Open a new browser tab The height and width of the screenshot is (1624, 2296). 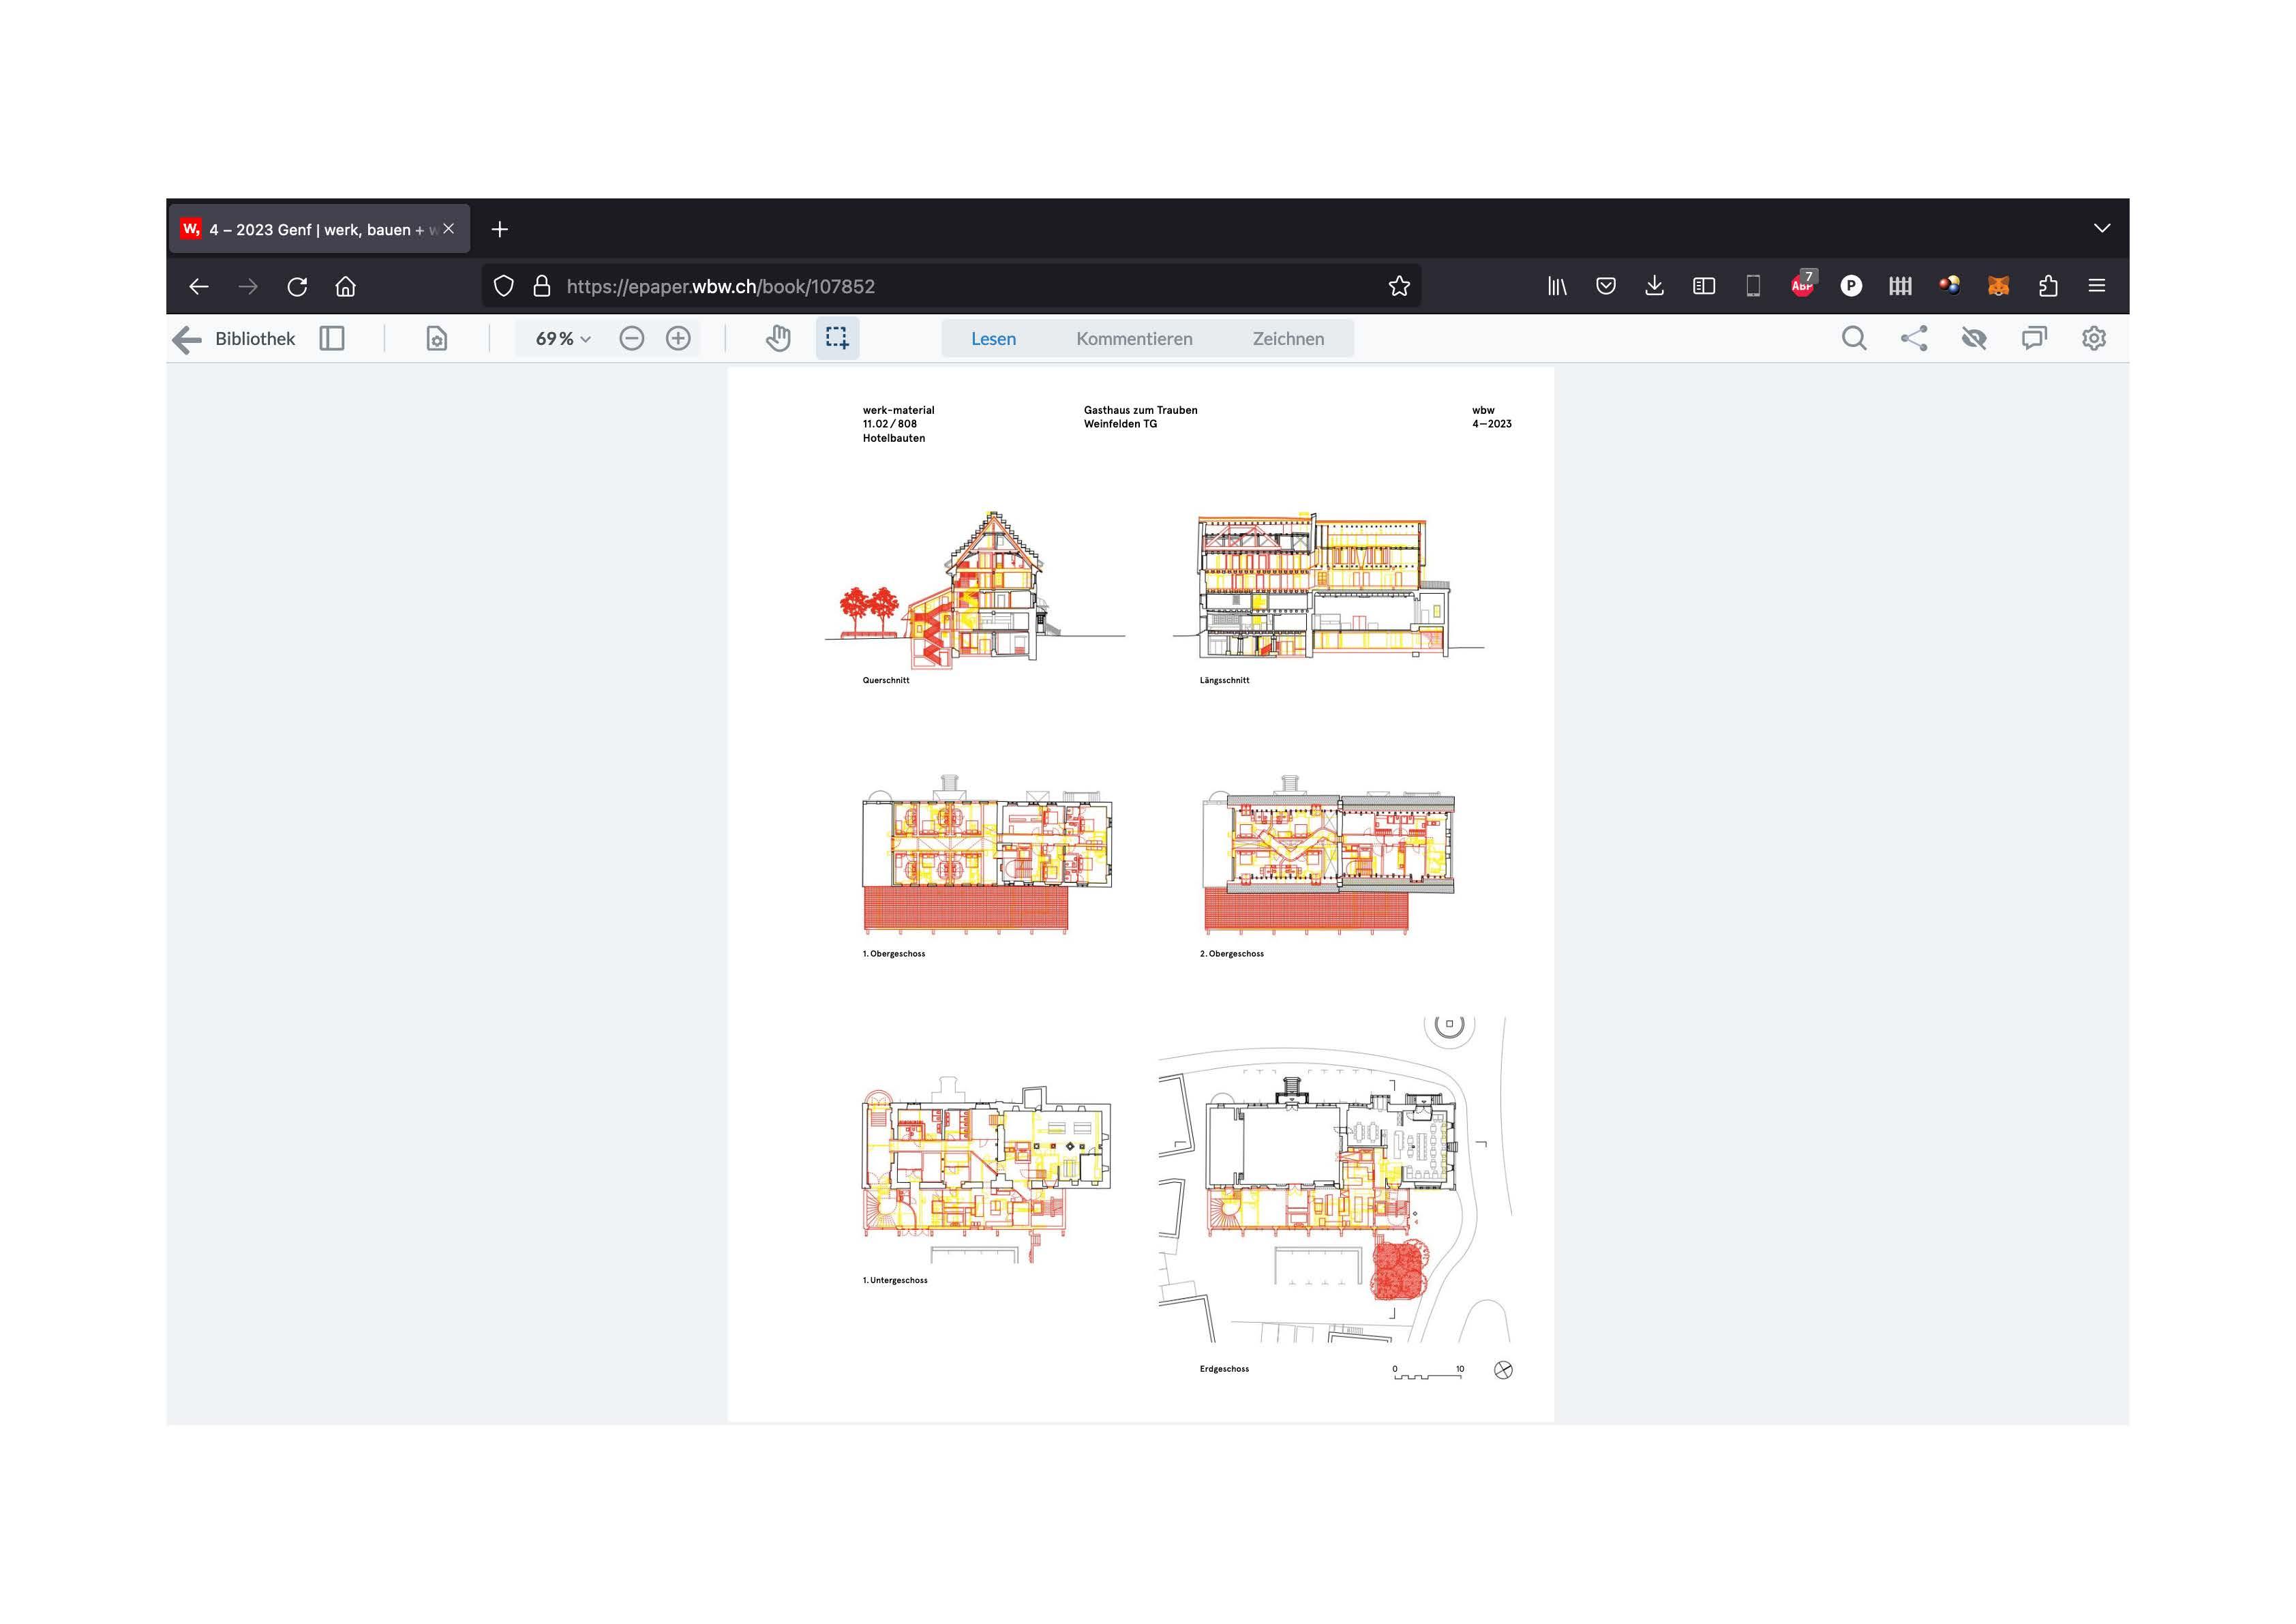[500, 230]
